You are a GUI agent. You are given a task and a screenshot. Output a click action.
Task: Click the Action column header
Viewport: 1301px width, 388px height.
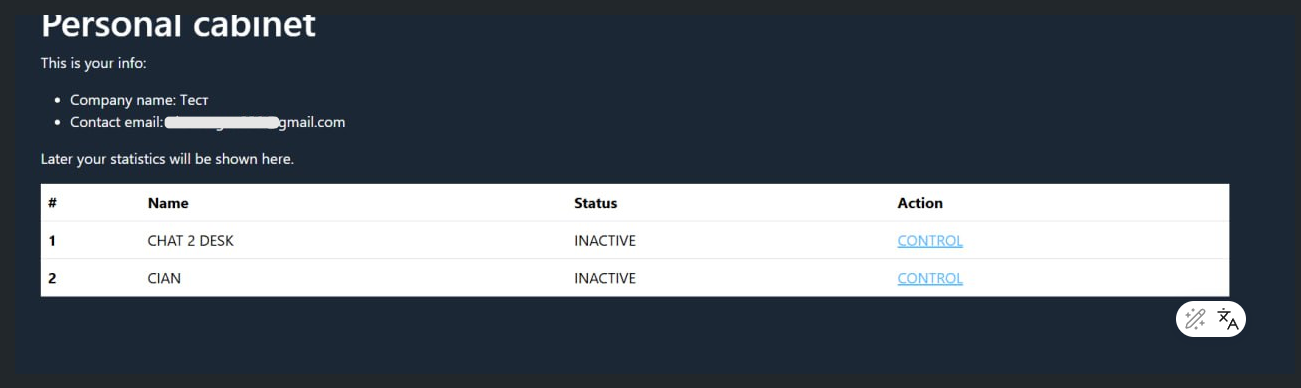(x=920, y=203)
